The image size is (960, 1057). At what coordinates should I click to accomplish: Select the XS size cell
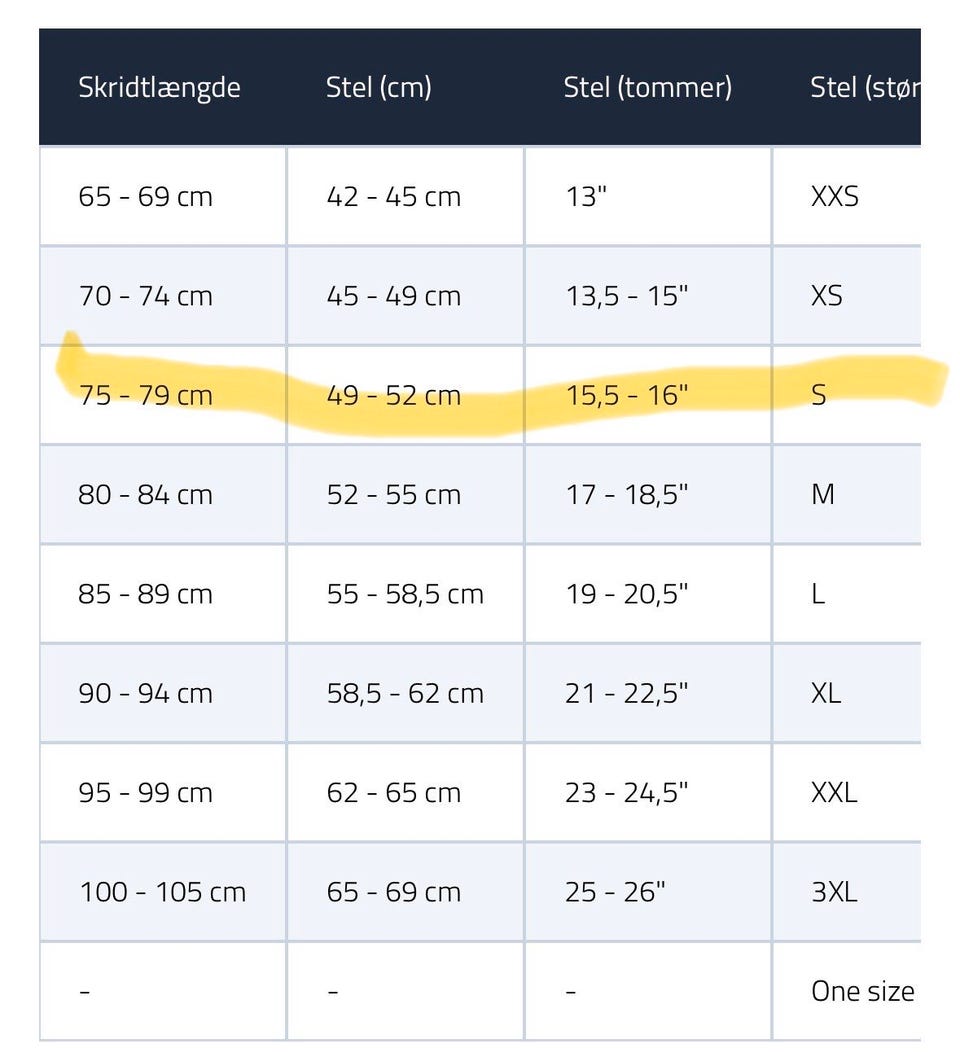coord(827,296)
